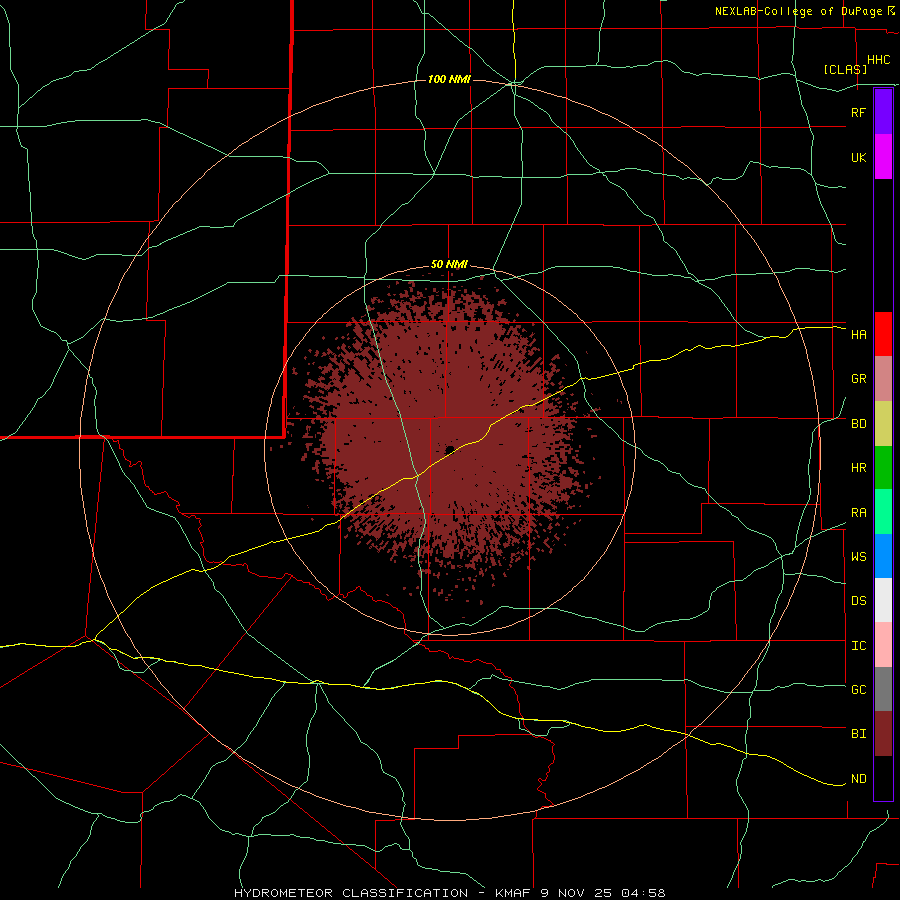Click the DS white legend swatch
This screenshot has height=900, width=900.
click(883, 600)
